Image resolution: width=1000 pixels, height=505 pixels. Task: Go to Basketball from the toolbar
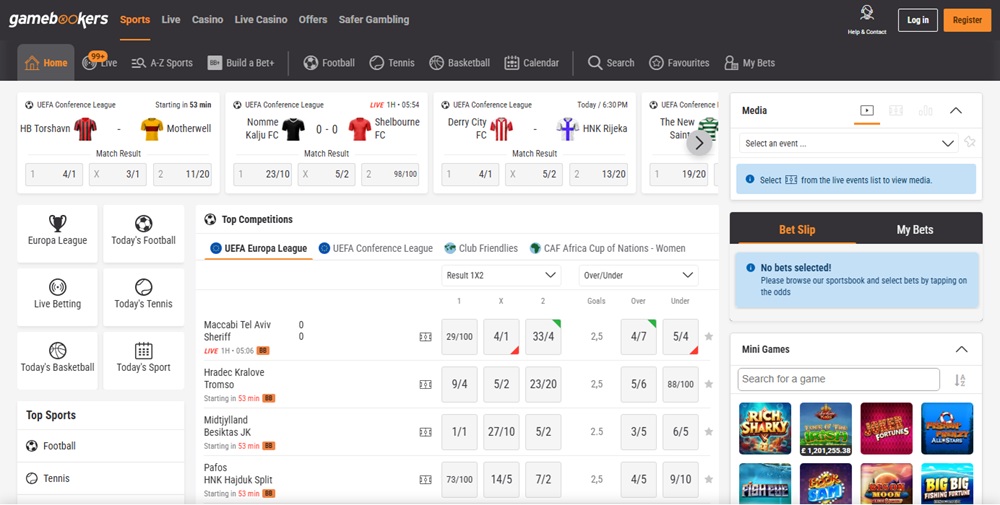coord(460,62)
